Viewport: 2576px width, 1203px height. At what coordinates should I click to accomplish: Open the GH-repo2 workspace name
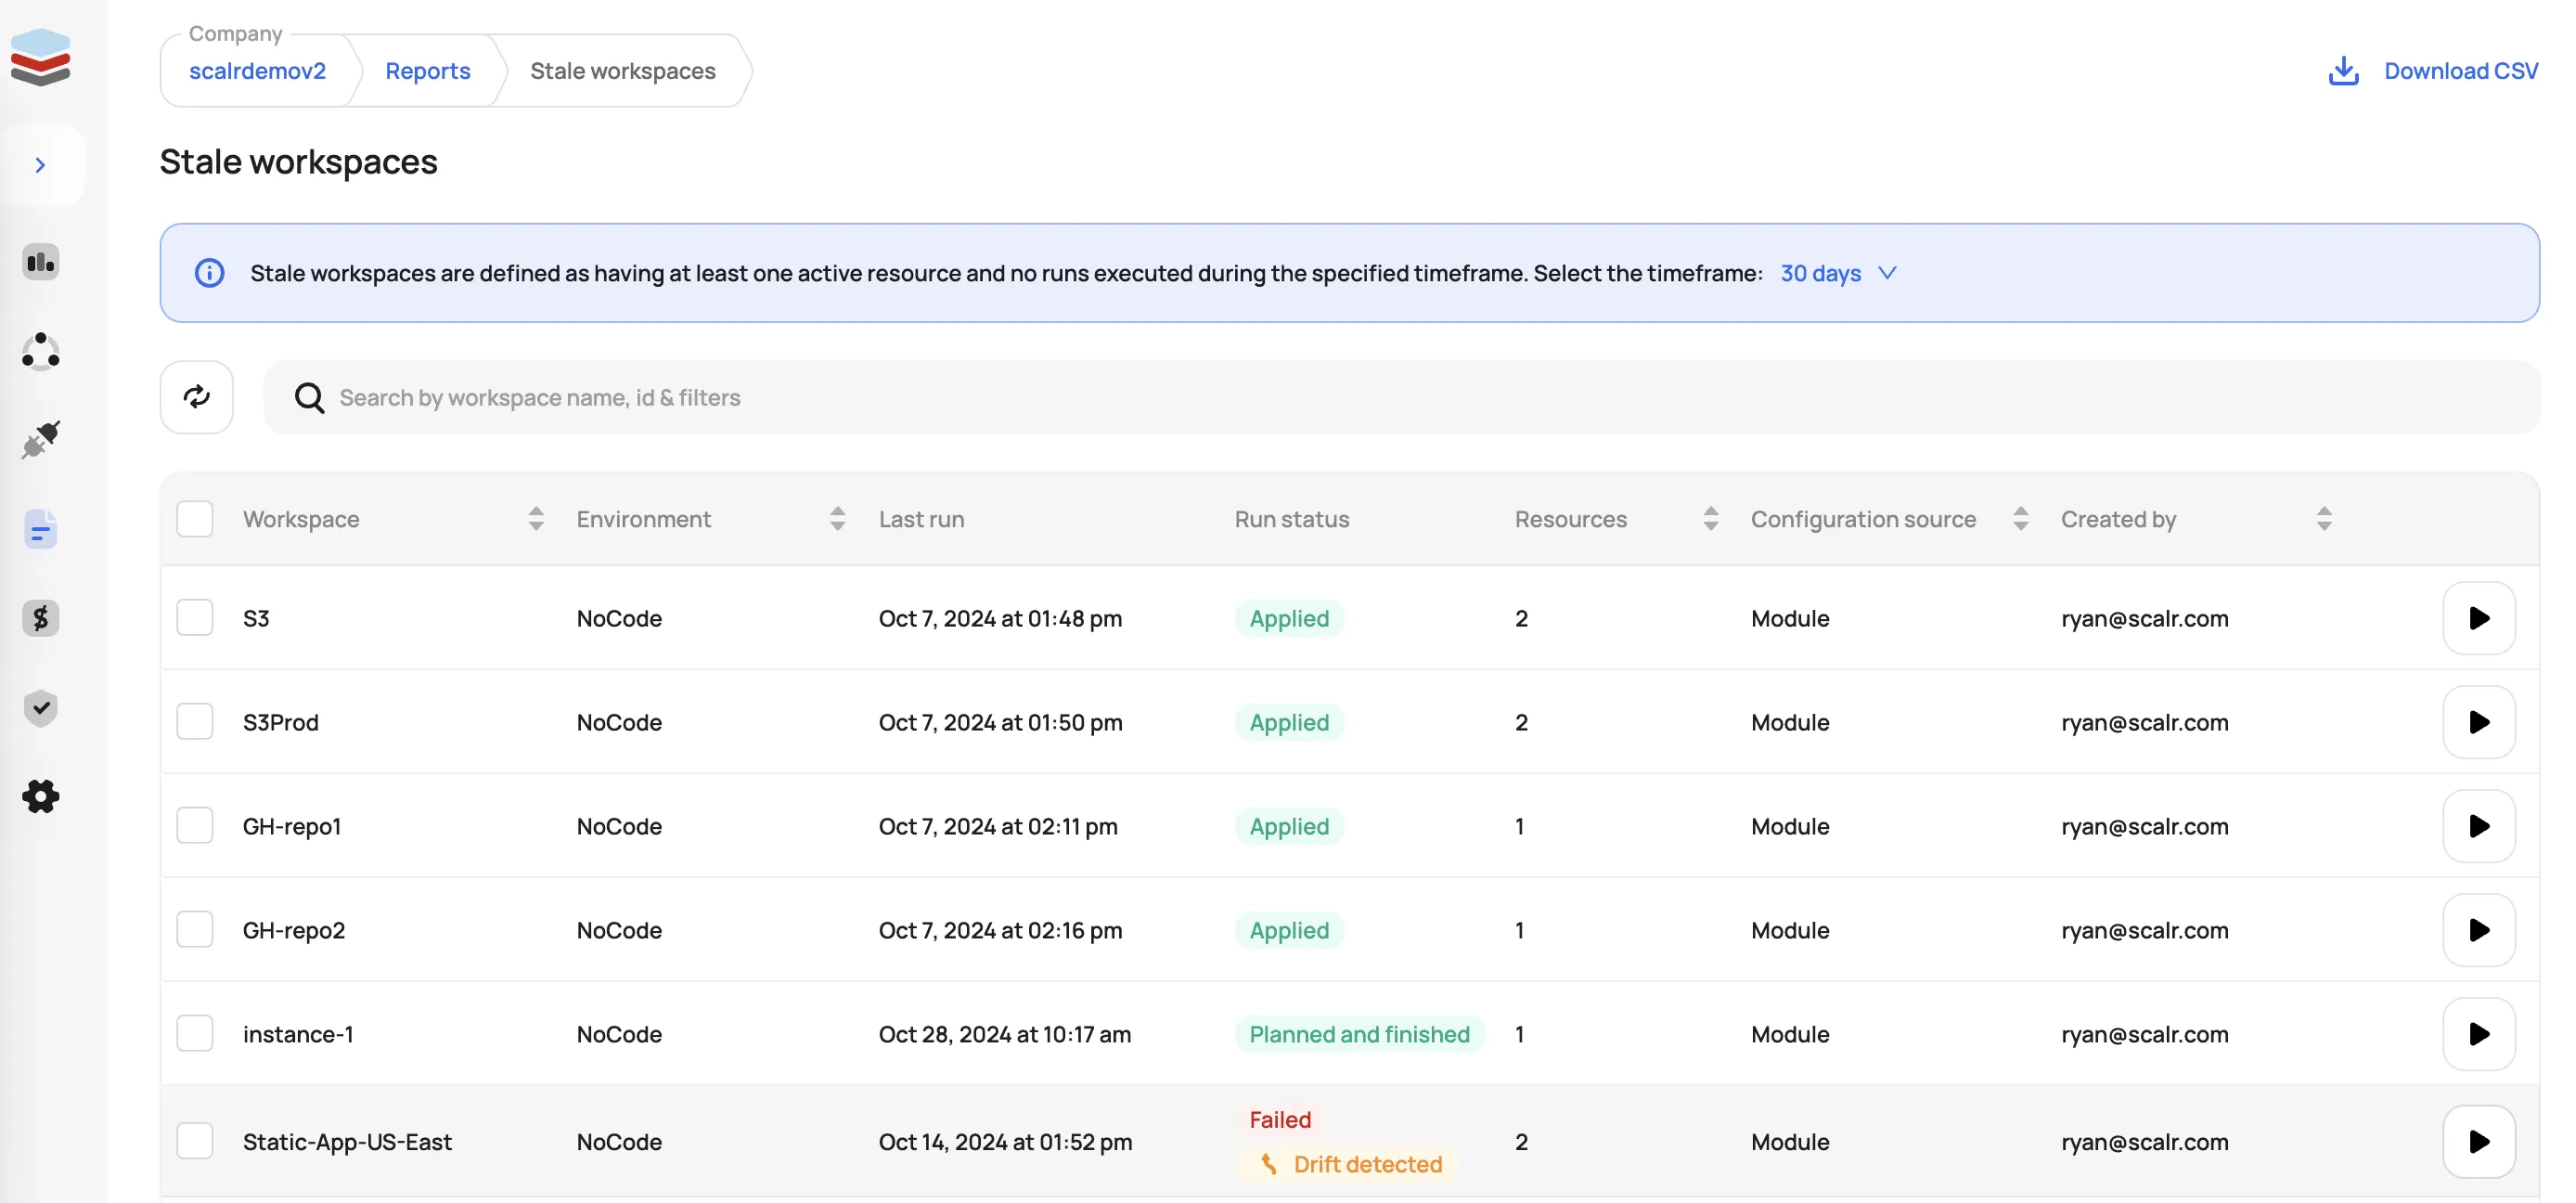(x=294, y=930)
